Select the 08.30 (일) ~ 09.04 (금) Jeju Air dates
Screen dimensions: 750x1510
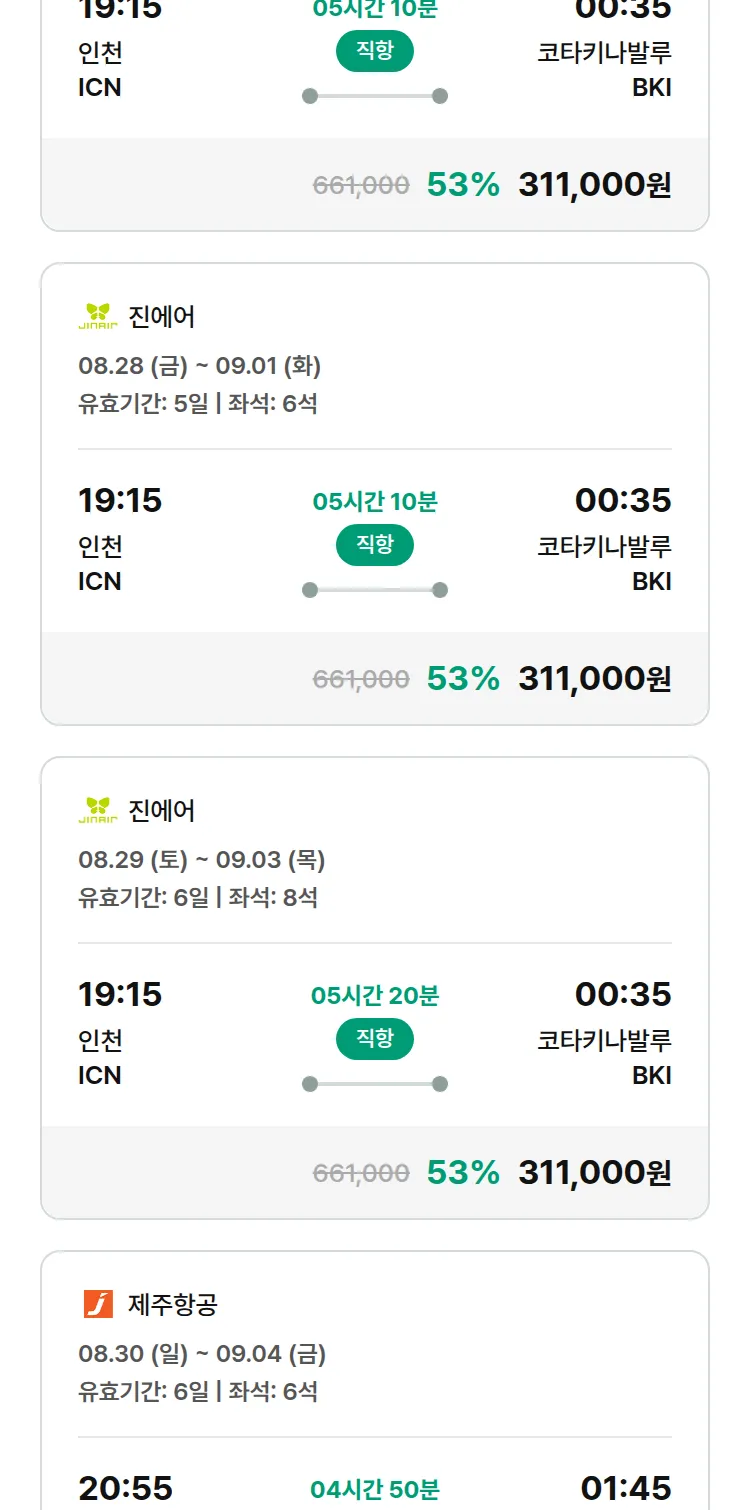point(202,1354)
